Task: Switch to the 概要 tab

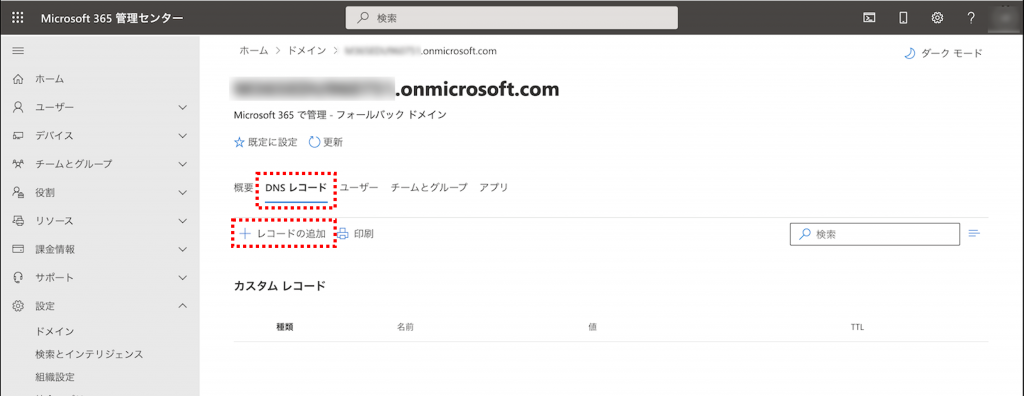Action: tap(243, 188)
